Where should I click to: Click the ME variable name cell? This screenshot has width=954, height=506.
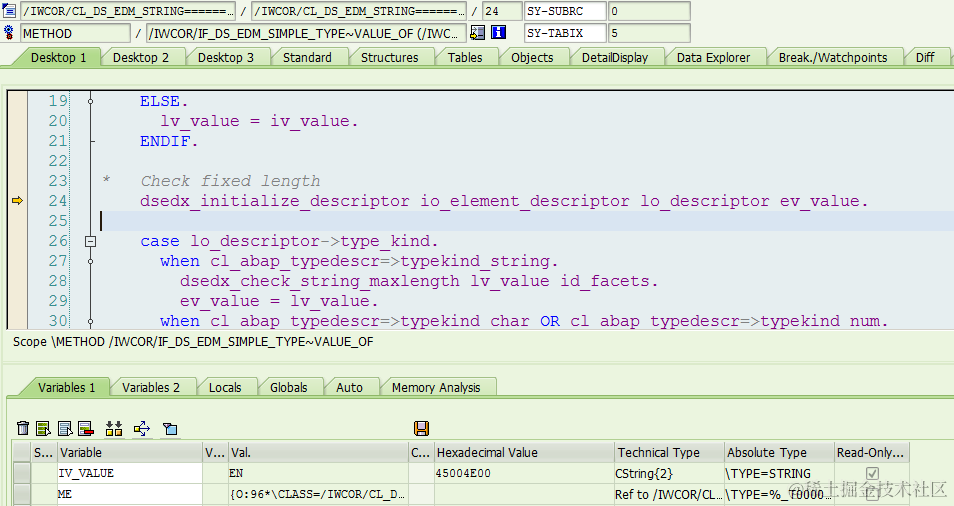130,494
